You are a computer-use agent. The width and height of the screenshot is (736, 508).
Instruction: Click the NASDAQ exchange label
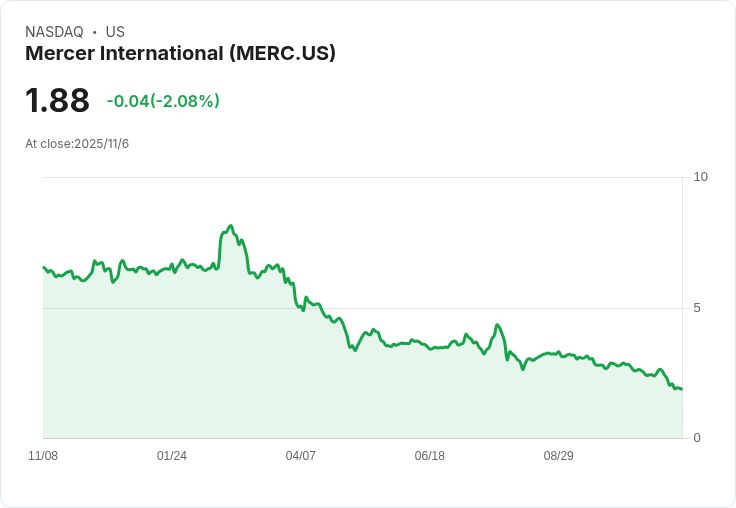(x=54, y=32)
